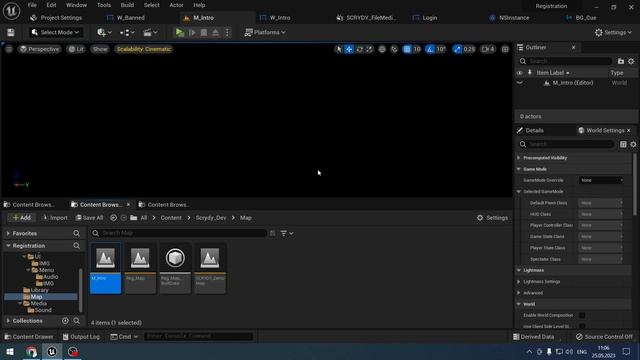Click the viewport layout maximize icon
The height and width of the screenshot is (360, 640).
tap(505, 49)
